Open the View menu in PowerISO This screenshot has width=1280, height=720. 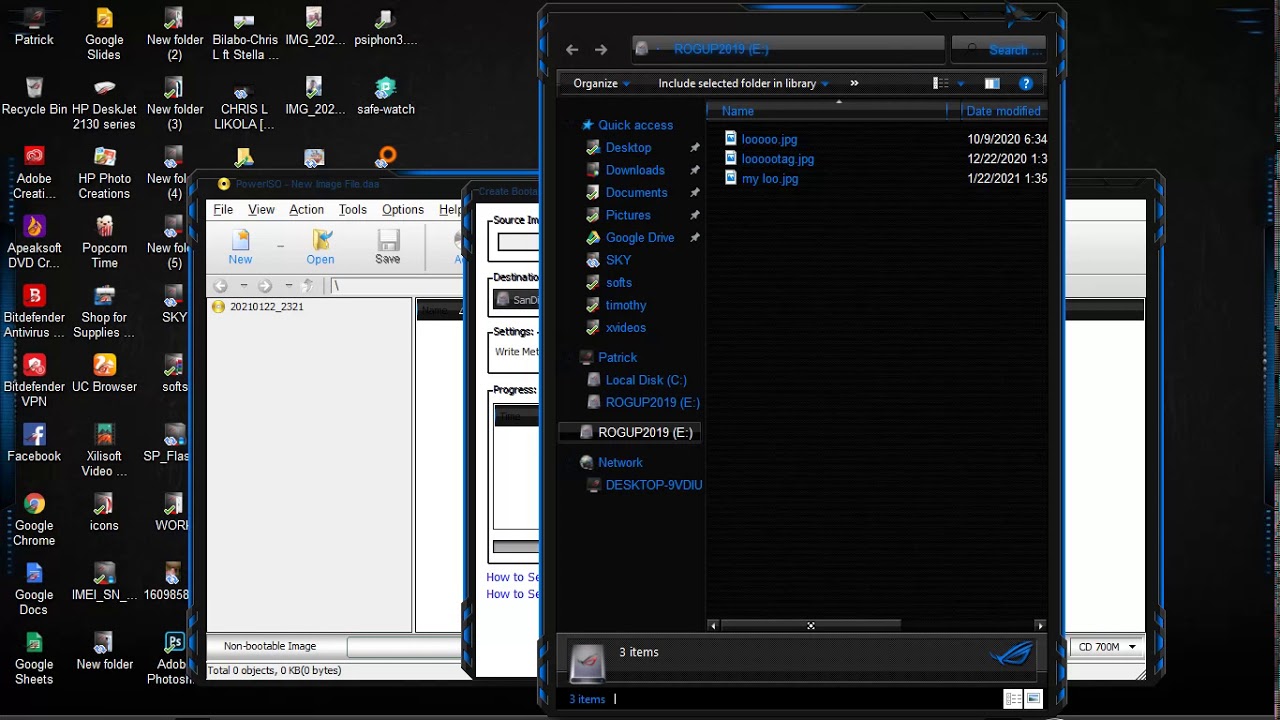tap(261, 210)
